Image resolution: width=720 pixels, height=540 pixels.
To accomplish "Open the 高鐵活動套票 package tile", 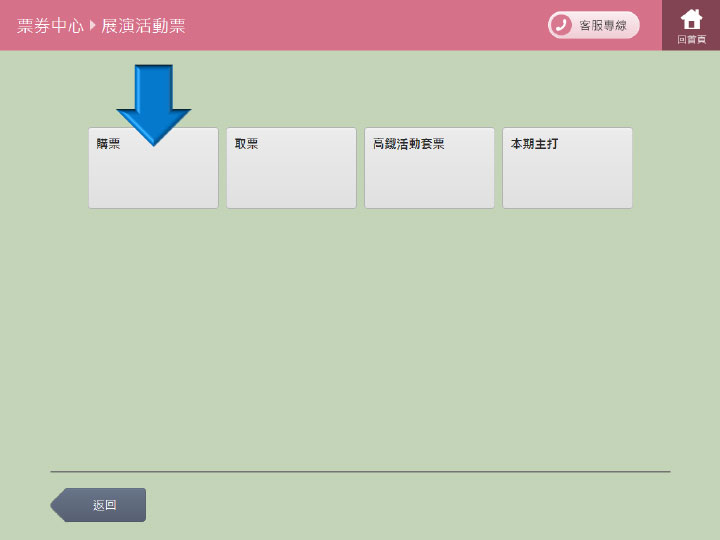I will click(x=429, y=168).
